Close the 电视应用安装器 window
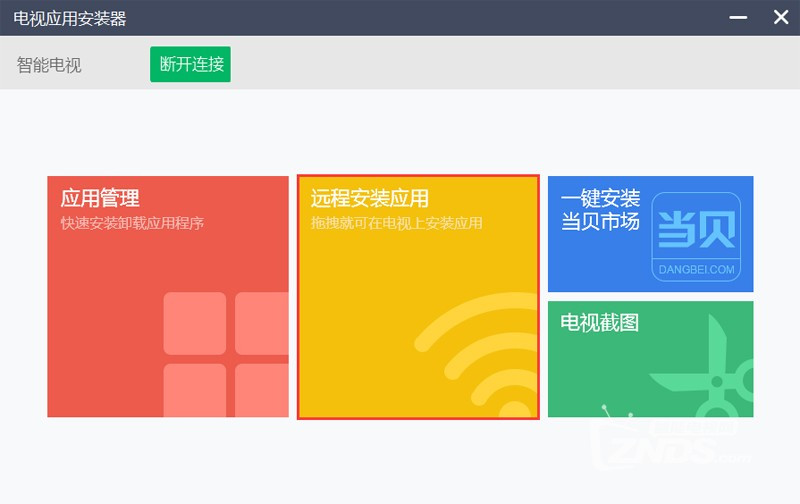This screenshot has width=800, height=504. pos(781,17)
